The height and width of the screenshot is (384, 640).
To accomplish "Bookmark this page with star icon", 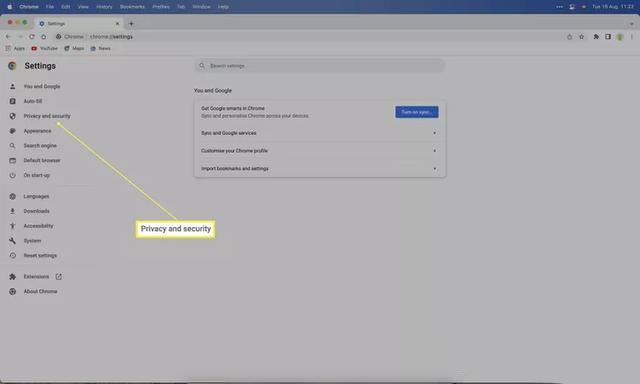I will tap(582, 37).
